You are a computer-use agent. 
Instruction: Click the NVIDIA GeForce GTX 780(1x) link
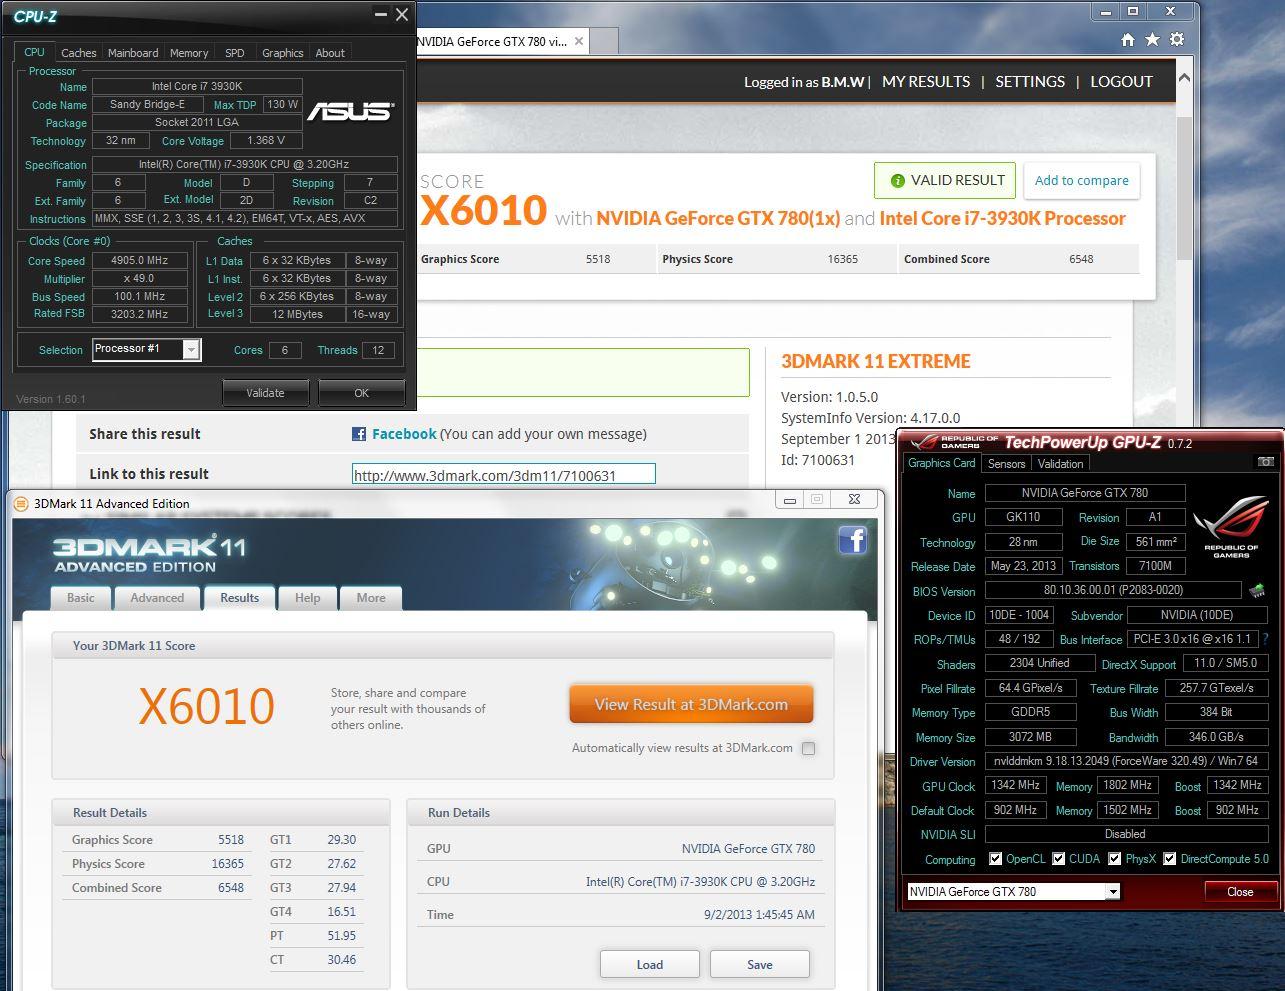tap(718, 218)
